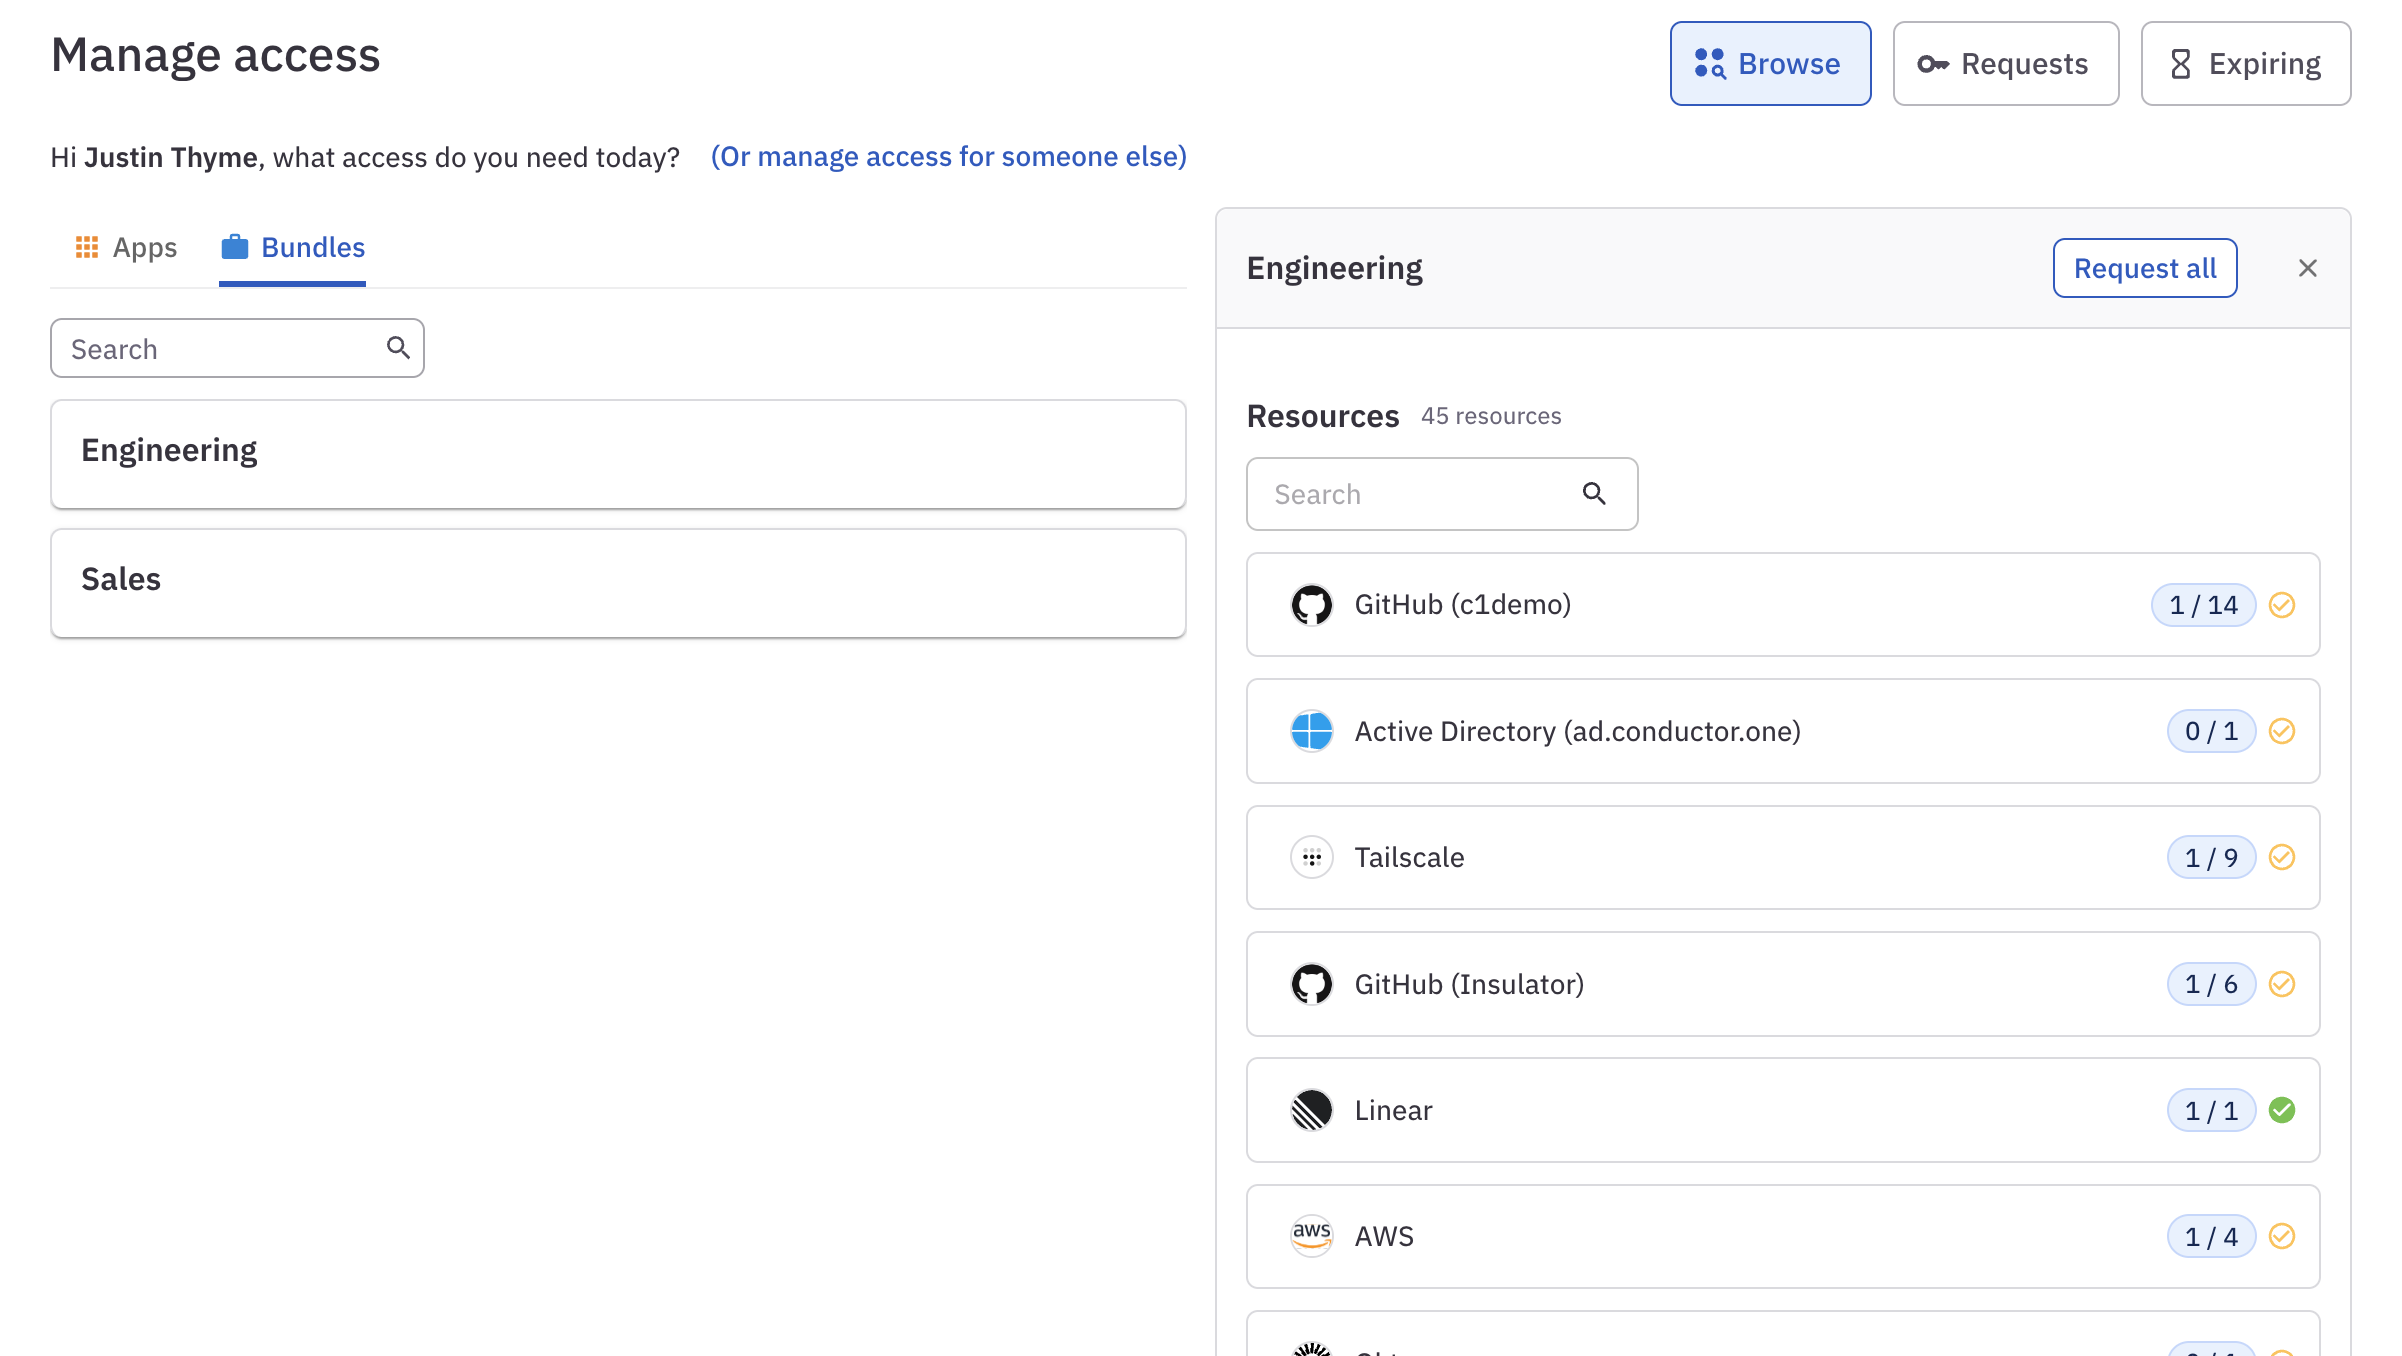Open the Linear resource row
Screen dimensions: 2402x1356
point(1783,1110)
